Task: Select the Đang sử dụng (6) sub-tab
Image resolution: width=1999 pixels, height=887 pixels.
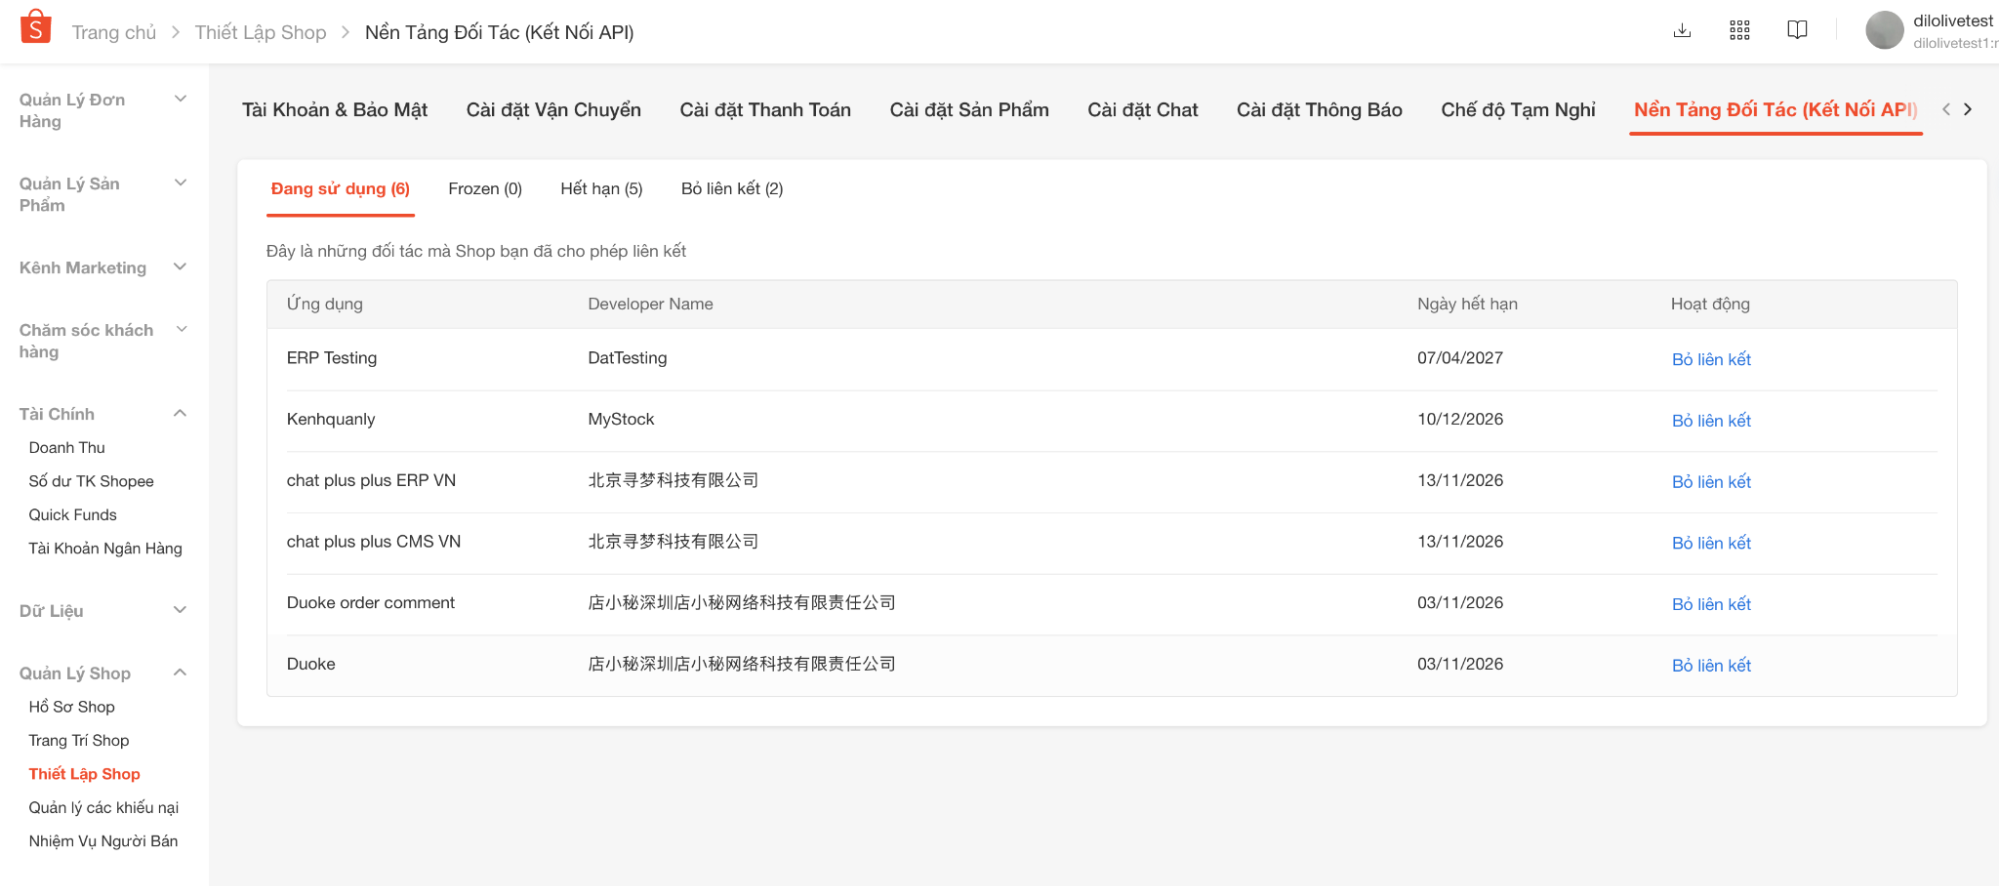Action: click(340, 189)
